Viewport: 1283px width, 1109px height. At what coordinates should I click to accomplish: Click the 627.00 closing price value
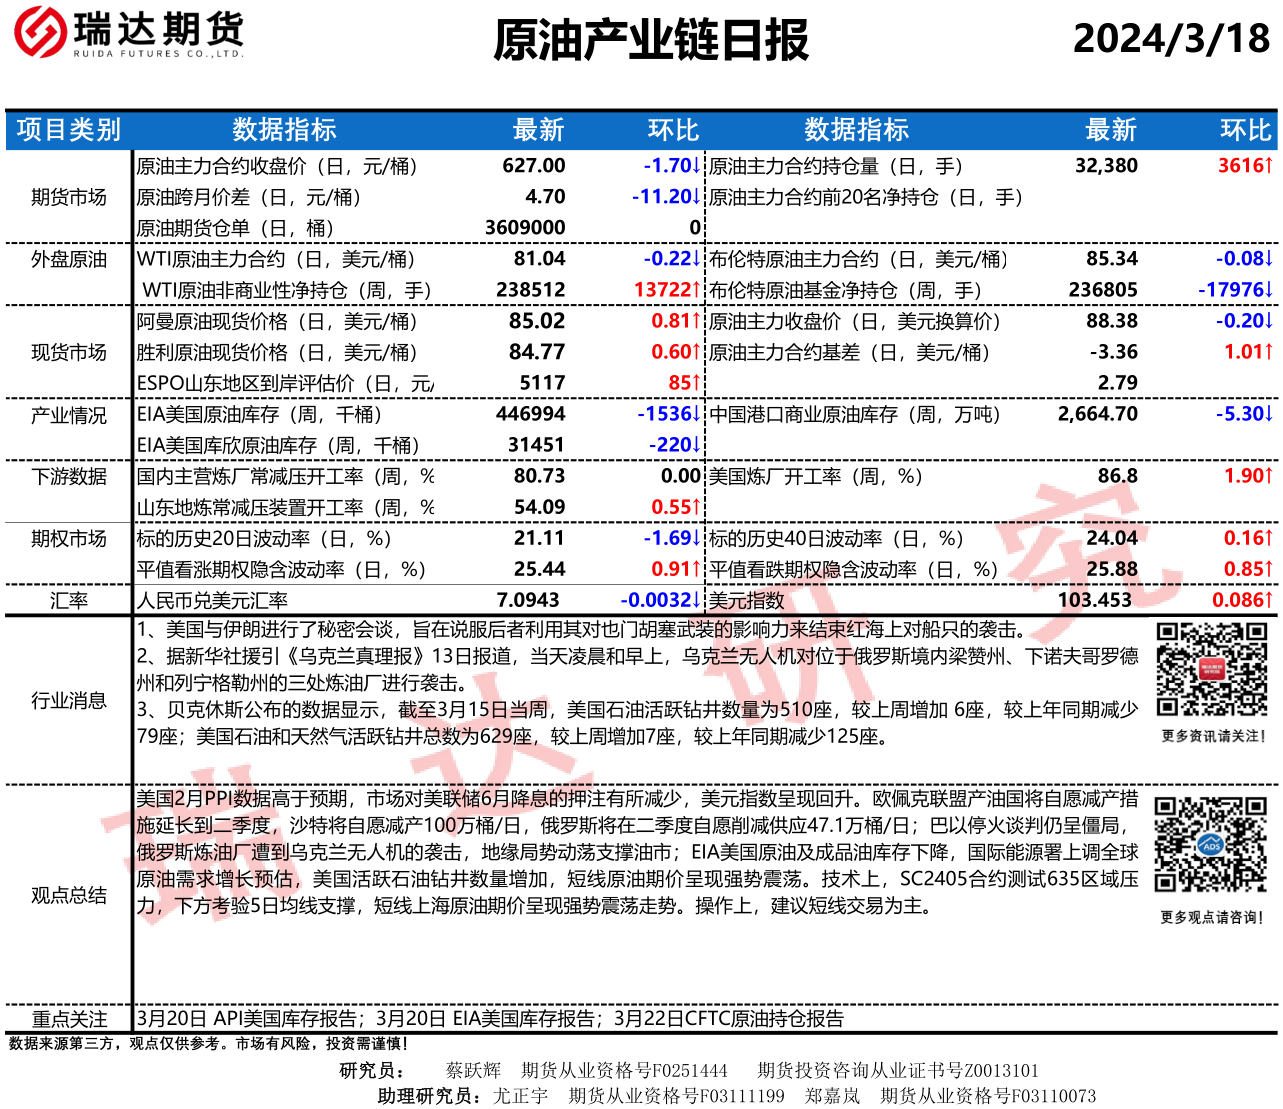click(x=533, y=166)
